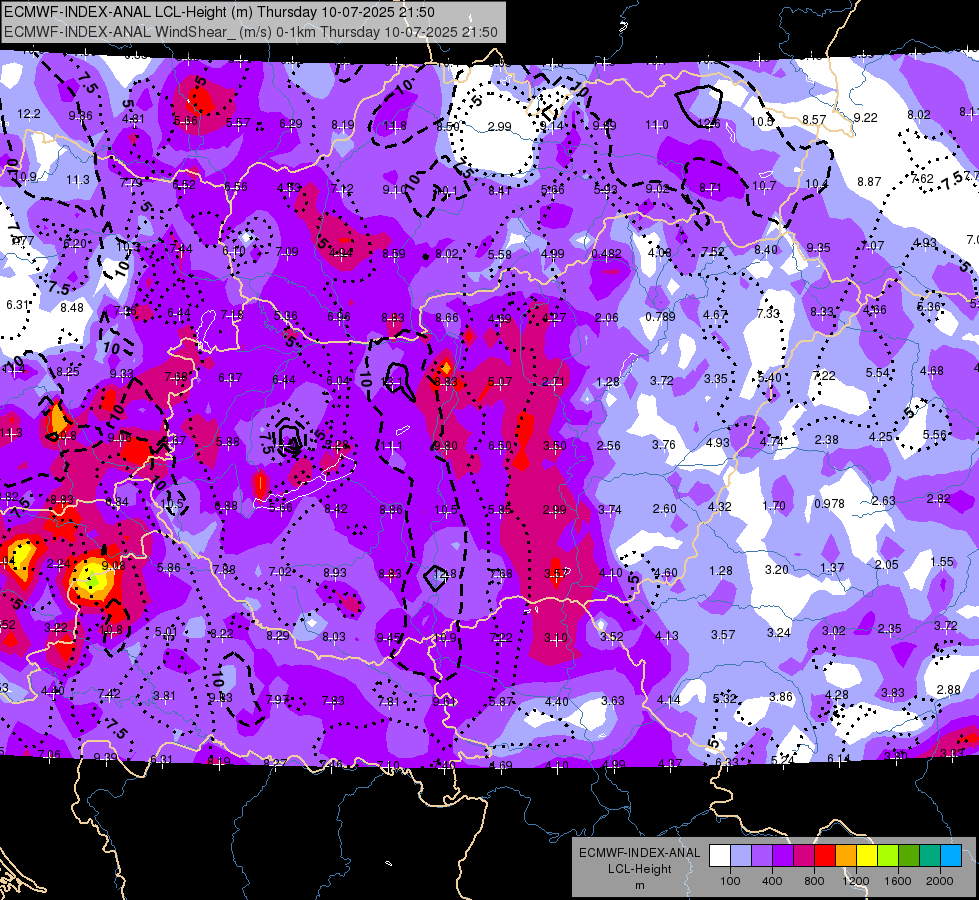Click ECMWF-INDEX-ANAL text in the legend
The height and width of the screenshot is (900, 979).
(x=639, y=853)
